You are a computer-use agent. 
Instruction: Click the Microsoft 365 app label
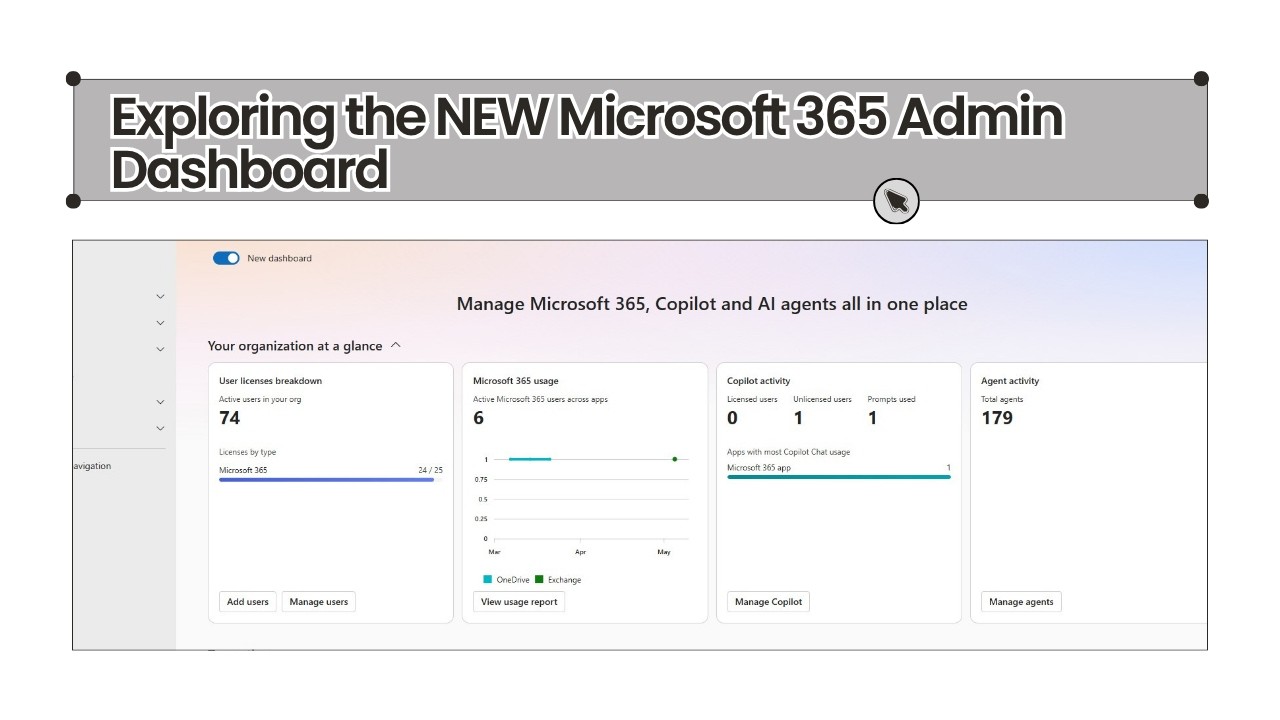tap(759, 468)
